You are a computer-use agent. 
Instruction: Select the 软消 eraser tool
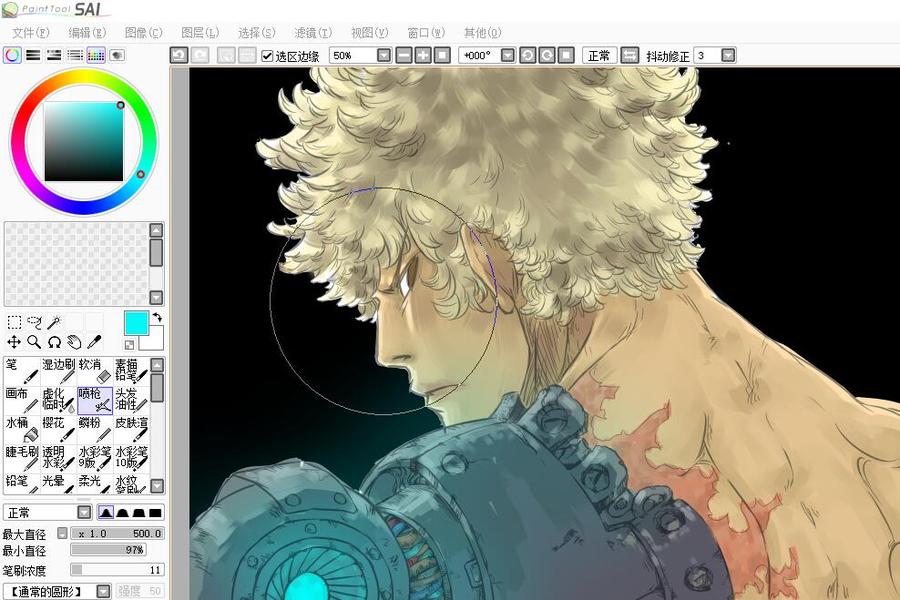pyautogui.click(x=95, y=371)
